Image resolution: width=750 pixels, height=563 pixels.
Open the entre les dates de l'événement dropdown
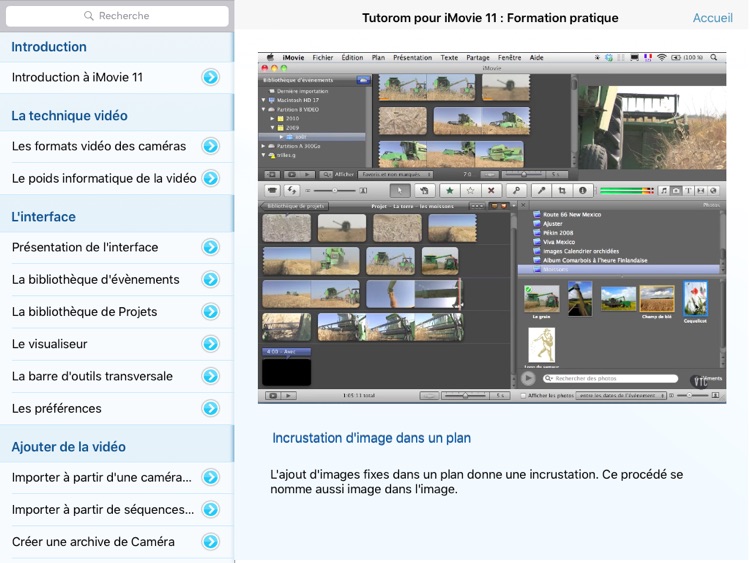621,396
